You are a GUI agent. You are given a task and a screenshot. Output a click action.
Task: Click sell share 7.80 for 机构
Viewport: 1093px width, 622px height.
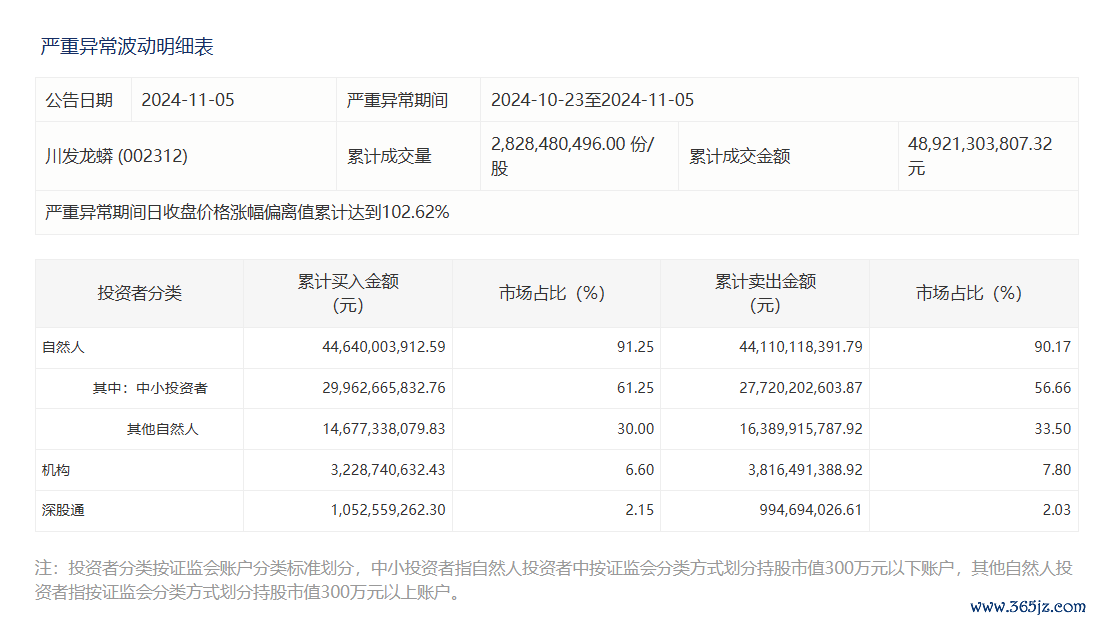click(1057, 471)
